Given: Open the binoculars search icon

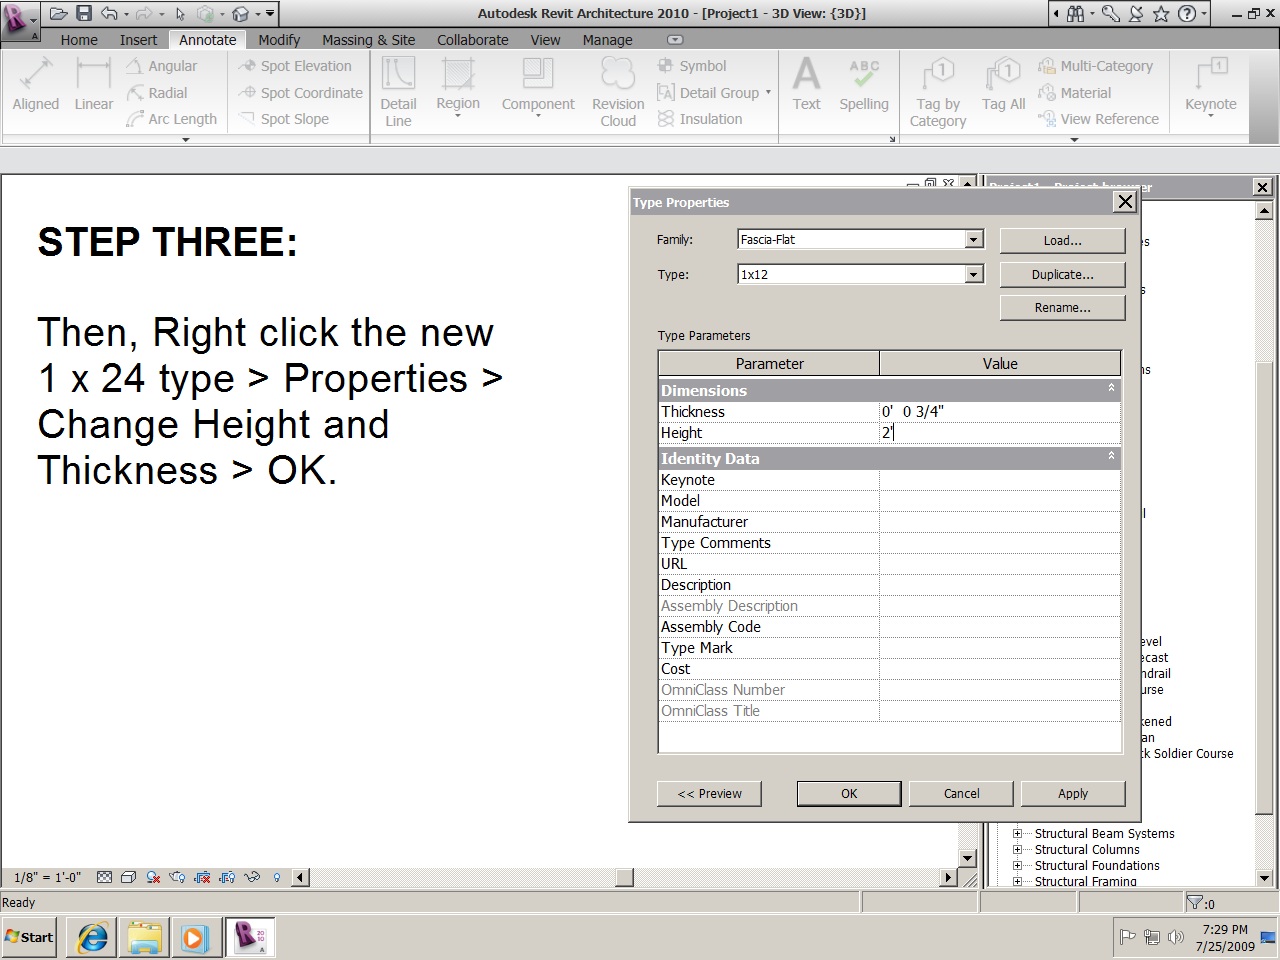Looking at the screenshot, I should tap(1076, 14).
